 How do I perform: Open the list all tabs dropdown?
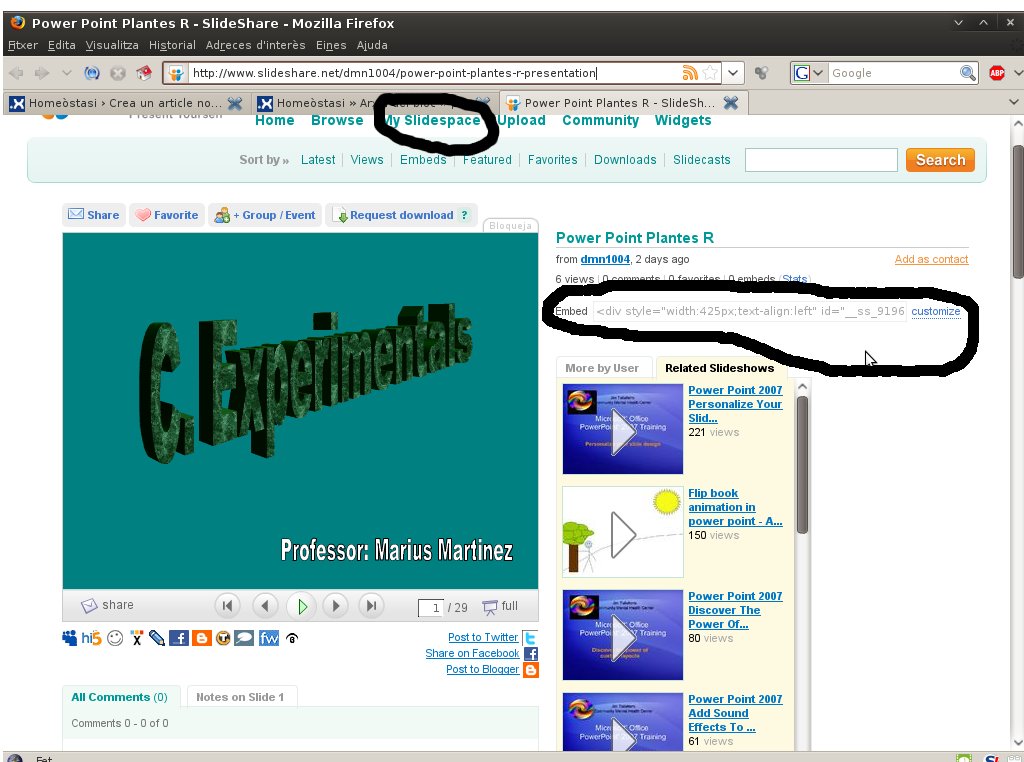[x=1014, y=103]
